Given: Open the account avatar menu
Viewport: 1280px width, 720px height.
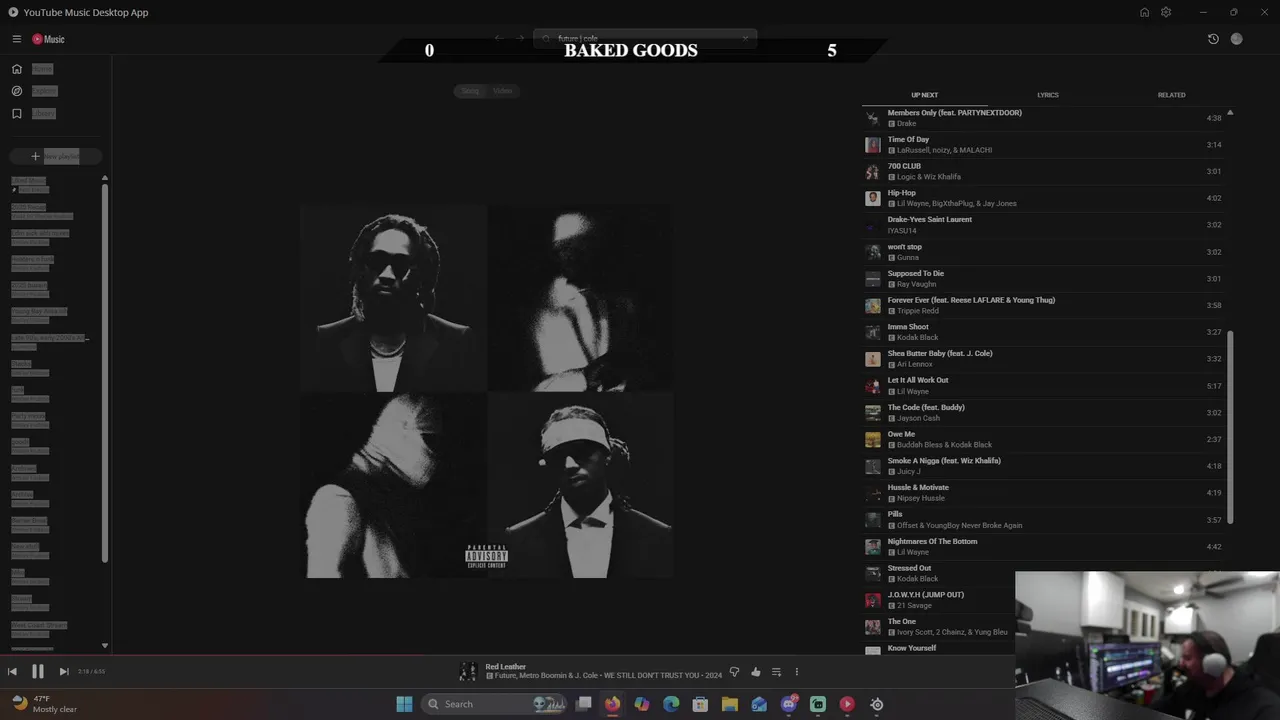Looking at the screenshot, I should click(x=1237, y=39).
